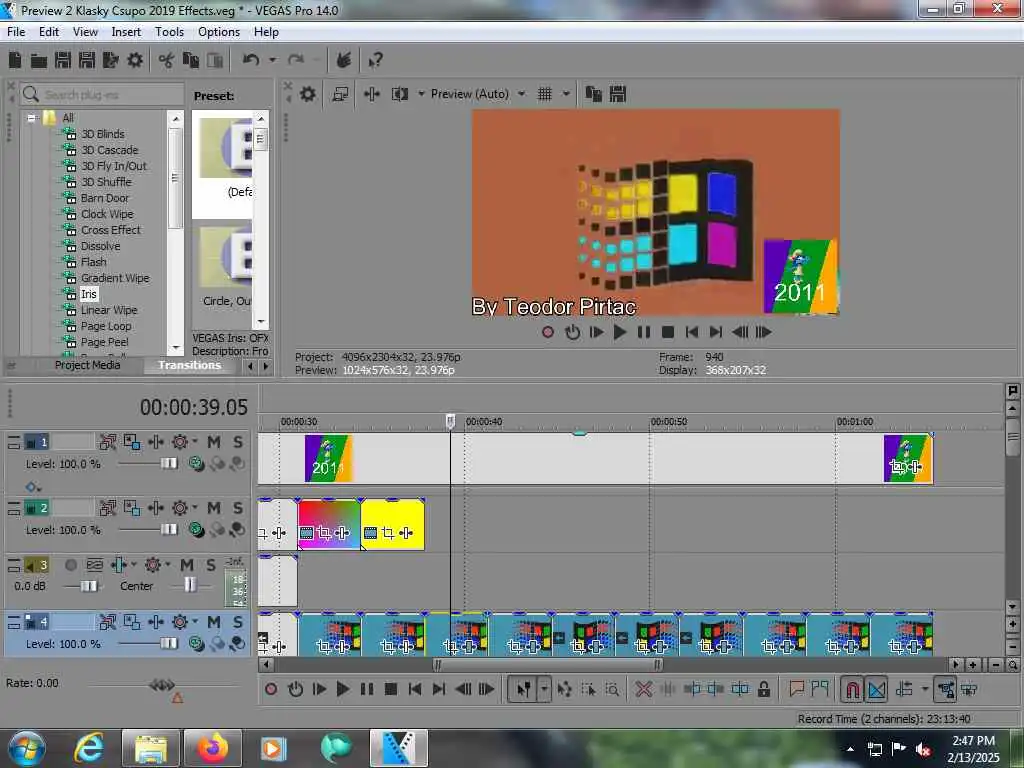The width and height of the screenshot is (1024, 768).
Task: Create new project from main toolbar
Action: click(x=15, y=60)
